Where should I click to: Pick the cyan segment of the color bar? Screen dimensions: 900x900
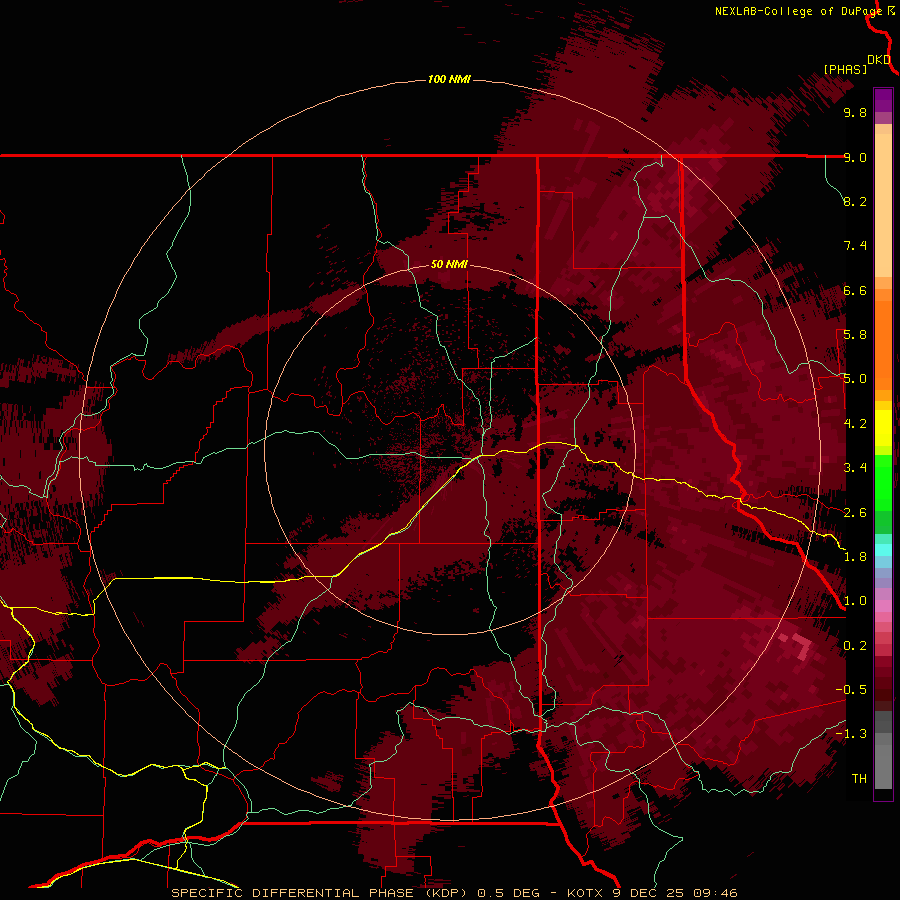[x=883, y=550]
